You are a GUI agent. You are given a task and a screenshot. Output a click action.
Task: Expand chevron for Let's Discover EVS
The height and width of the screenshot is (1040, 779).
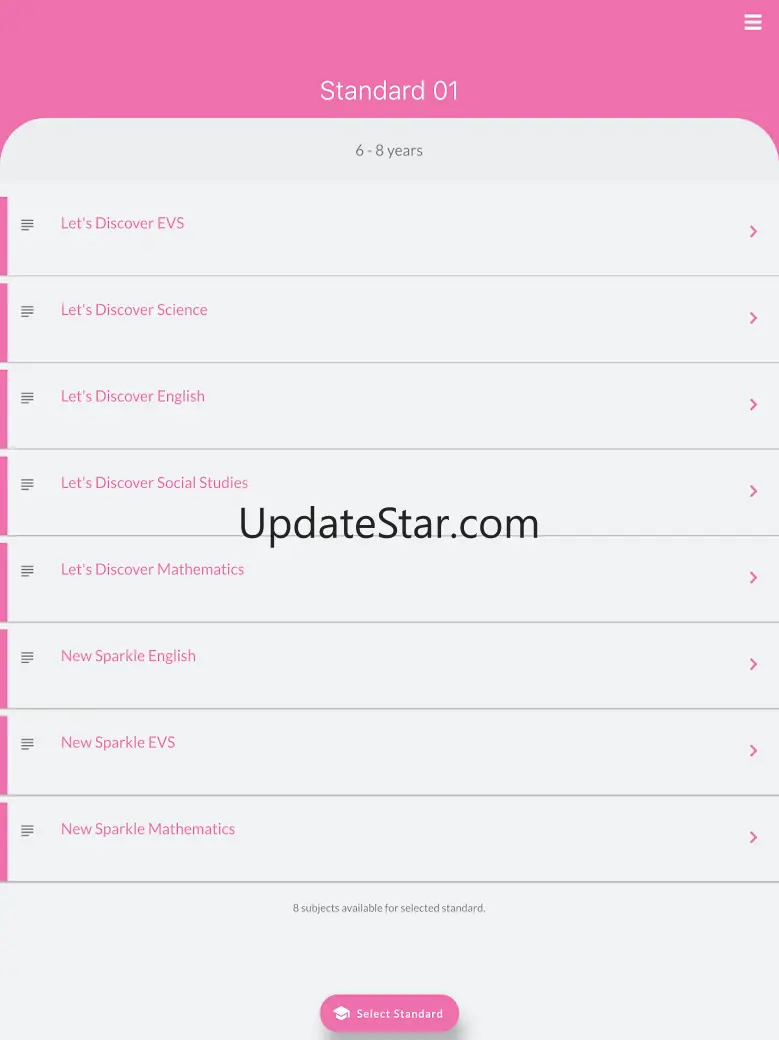click(x=753, y=231)
